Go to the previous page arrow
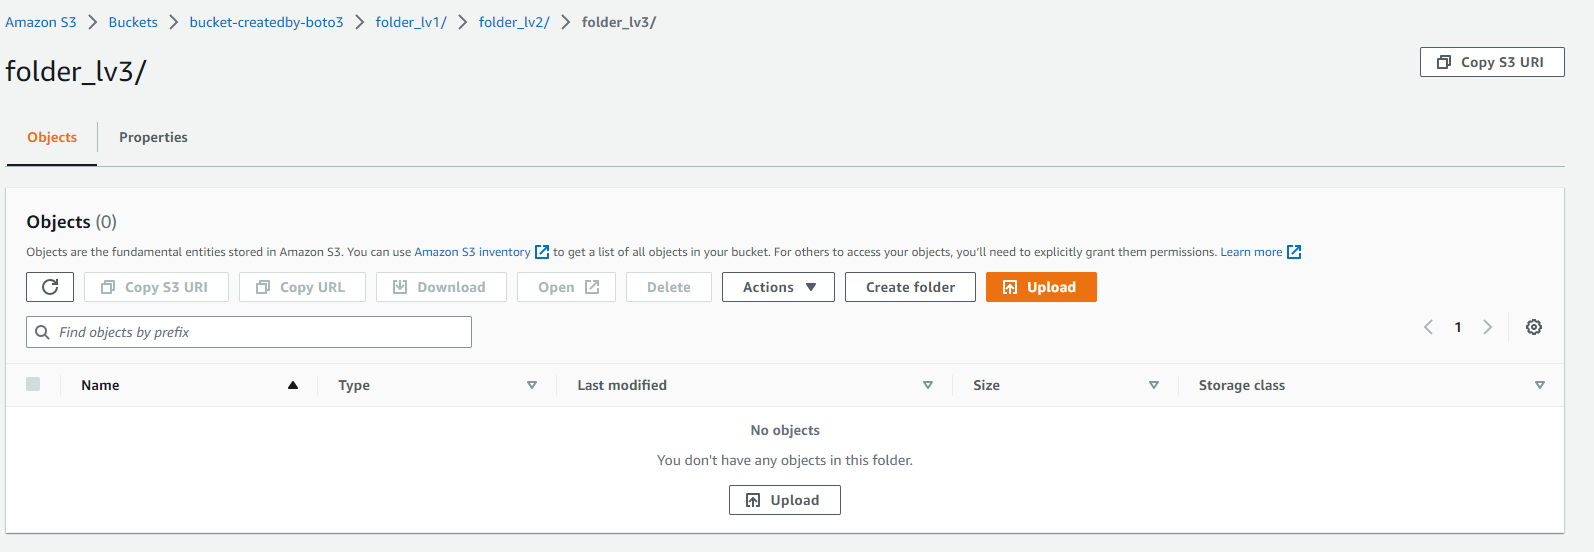Screen dimensions: 1594x552 pos(1428,327)
